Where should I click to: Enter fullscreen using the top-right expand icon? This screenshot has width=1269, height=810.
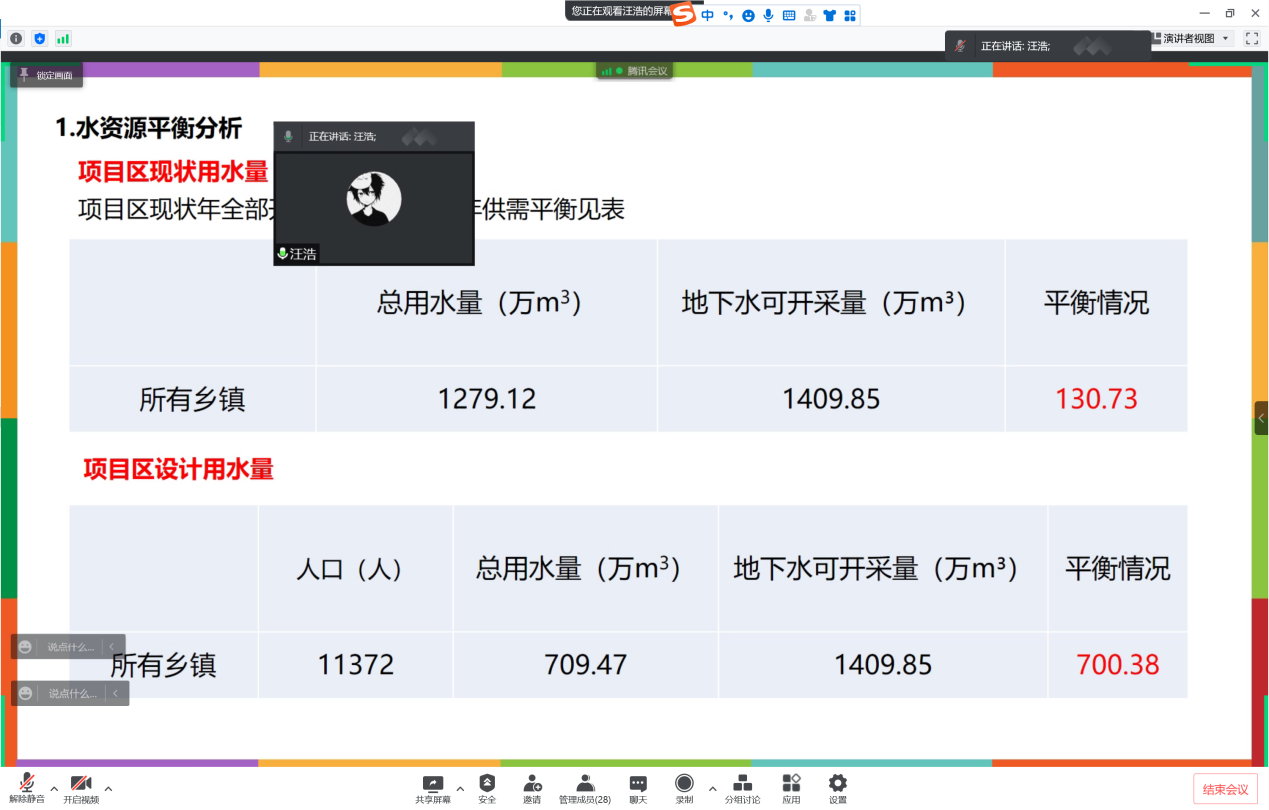1252,38
